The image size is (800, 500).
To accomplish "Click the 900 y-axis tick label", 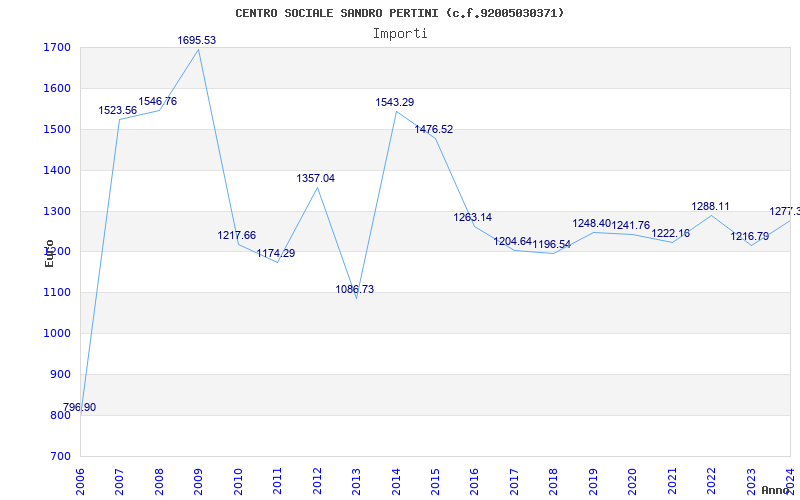I will pos(60,374).
